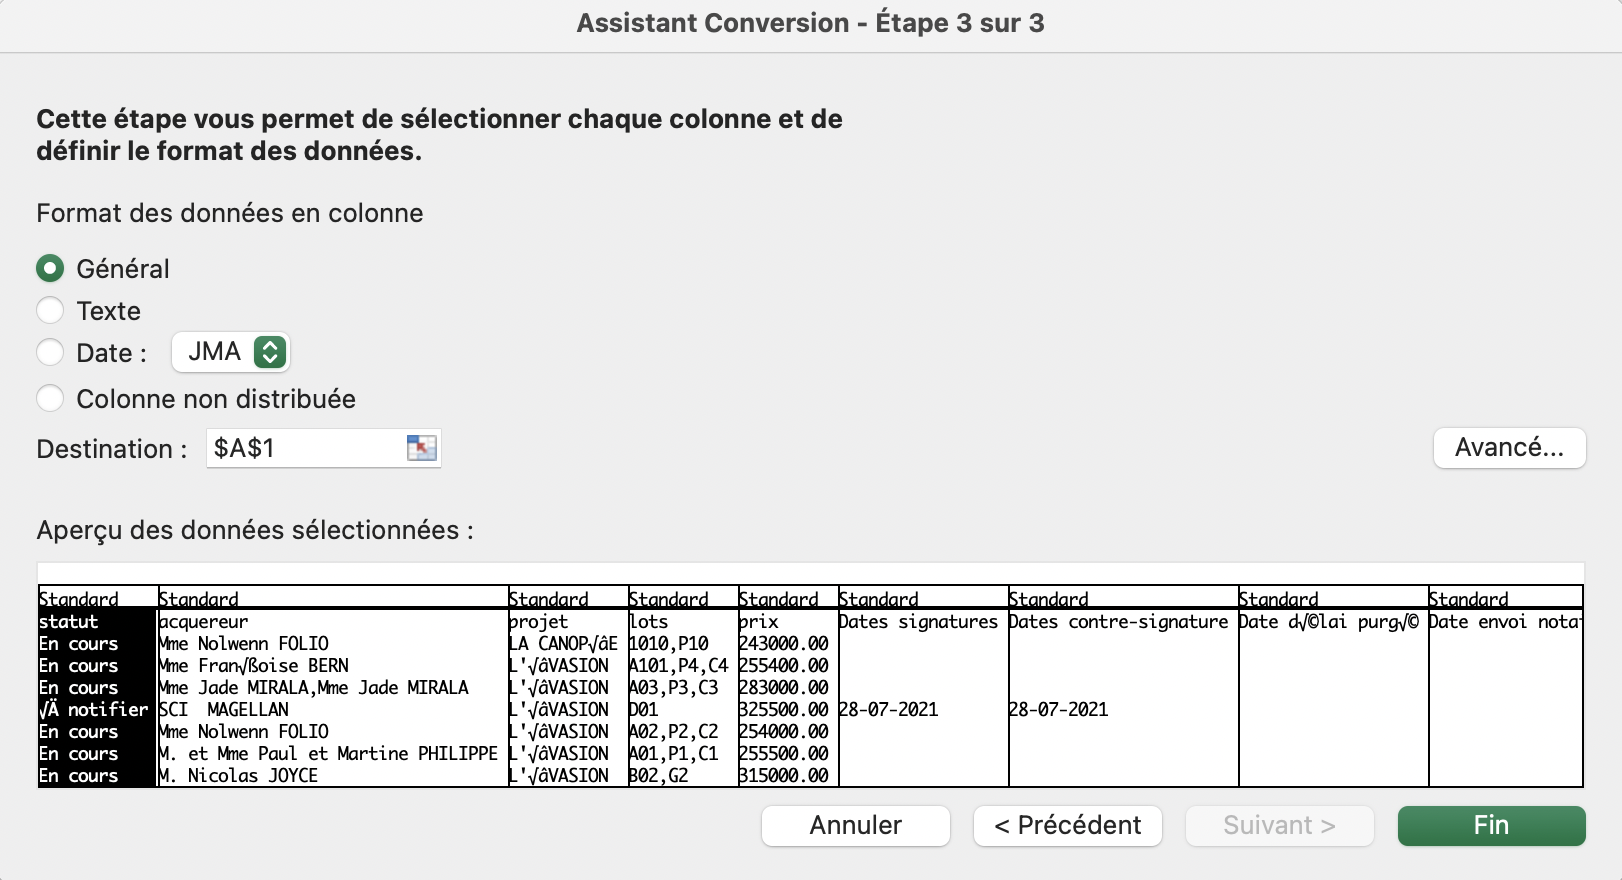Choose the Texte column format option
The height and width of the screenshot is (880, 1622).
(50, 311)
